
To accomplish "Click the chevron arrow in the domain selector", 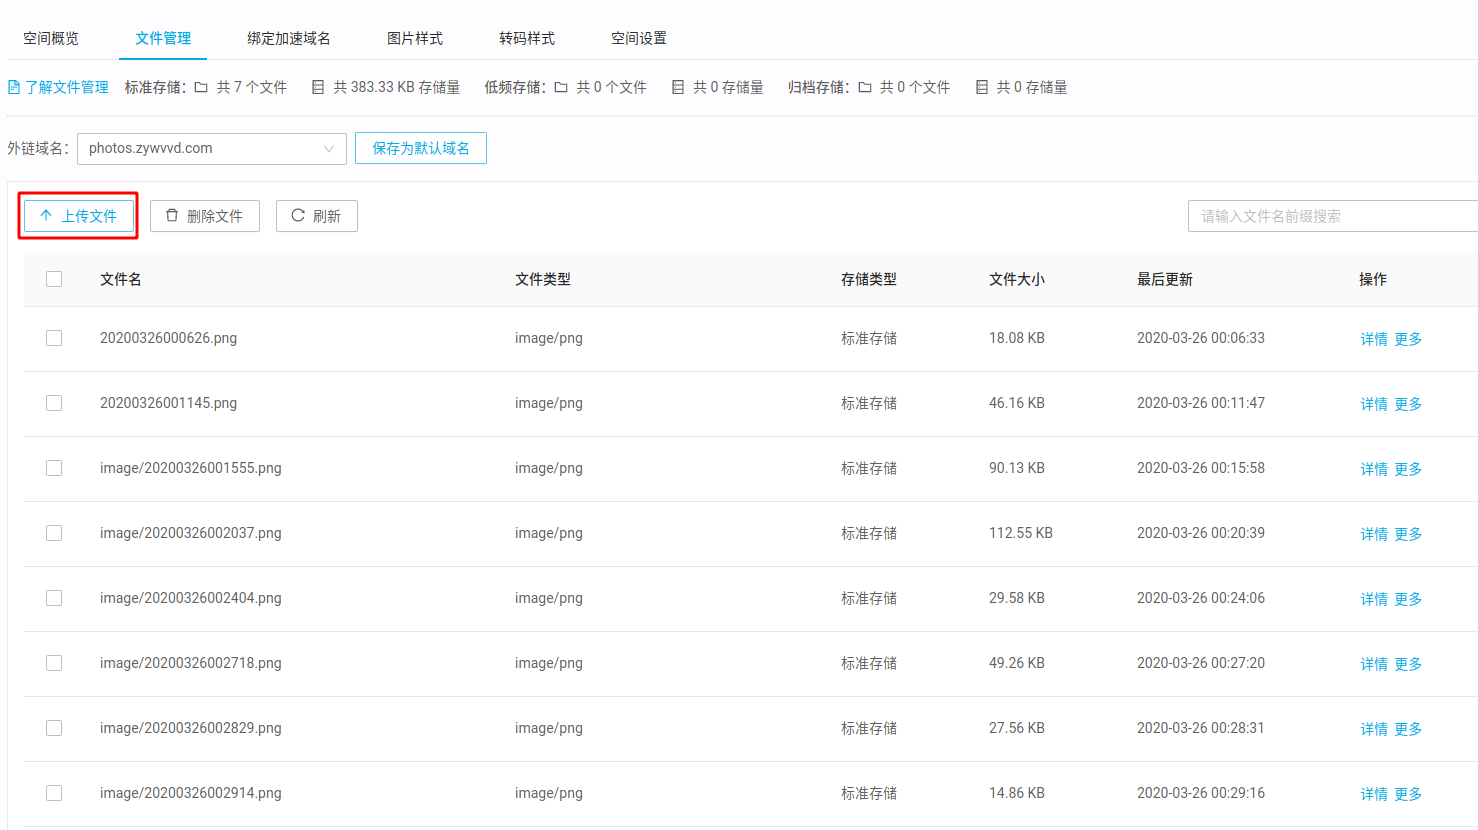I will coord(329,148).
